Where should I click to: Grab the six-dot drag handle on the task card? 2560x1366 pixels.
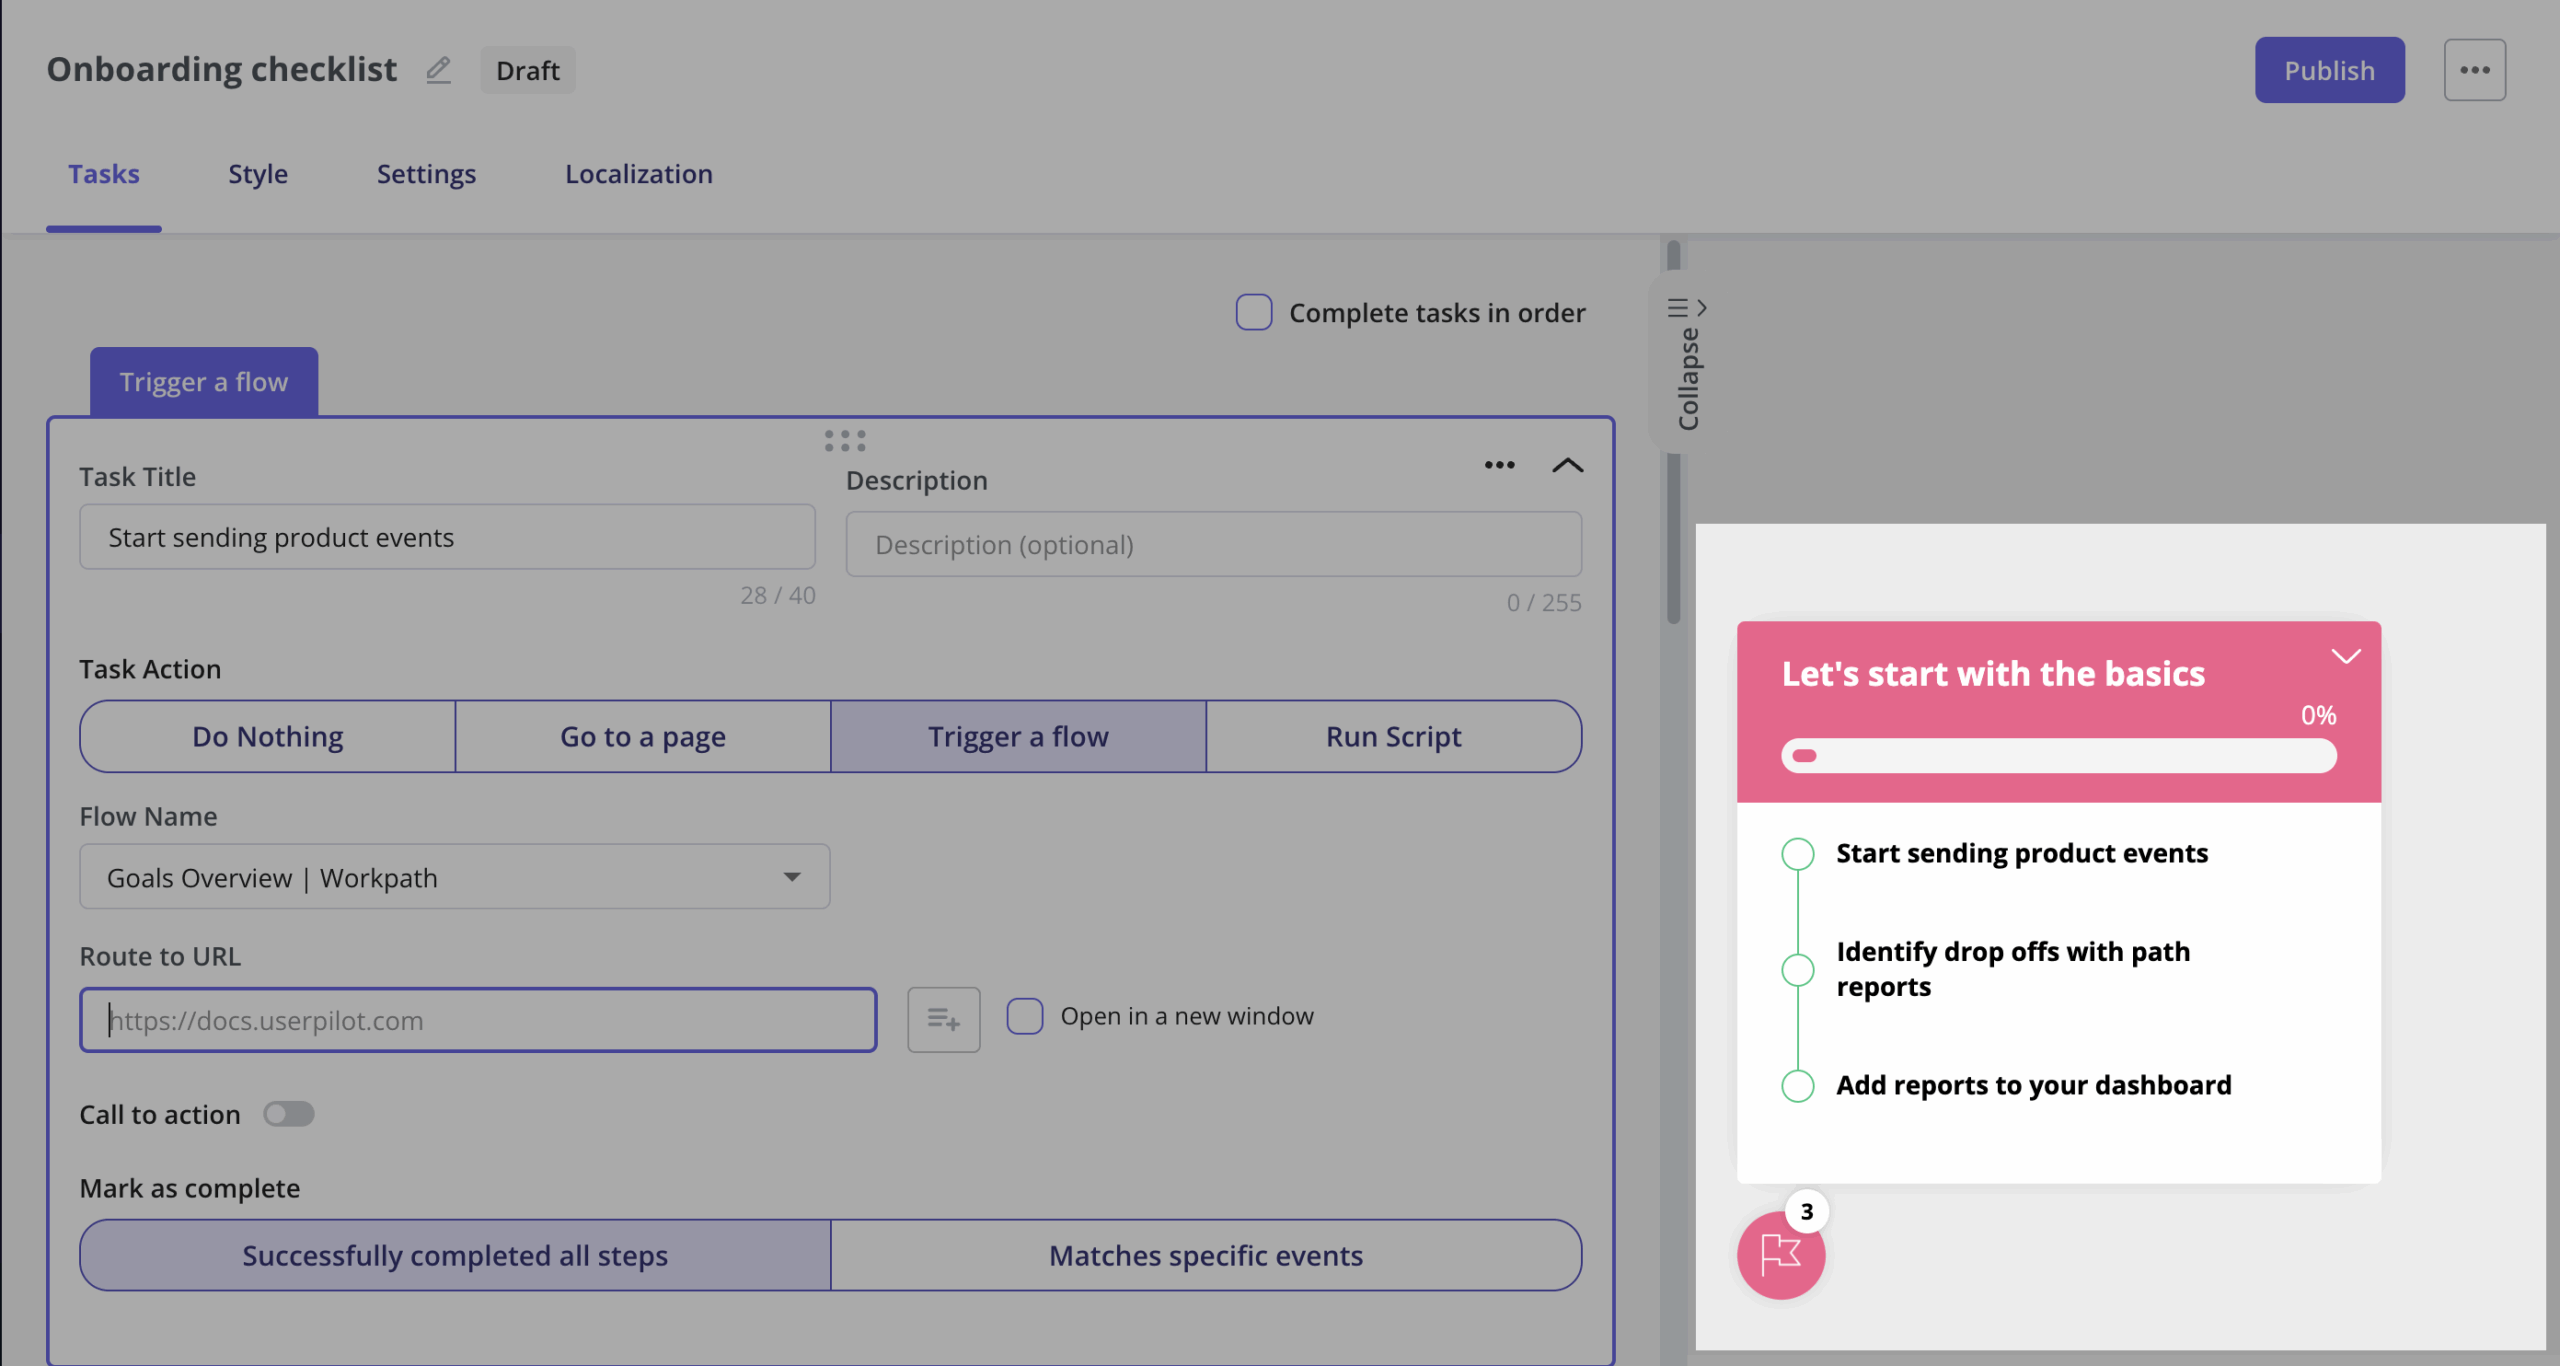pyautogui.click(x=845, y=441)
